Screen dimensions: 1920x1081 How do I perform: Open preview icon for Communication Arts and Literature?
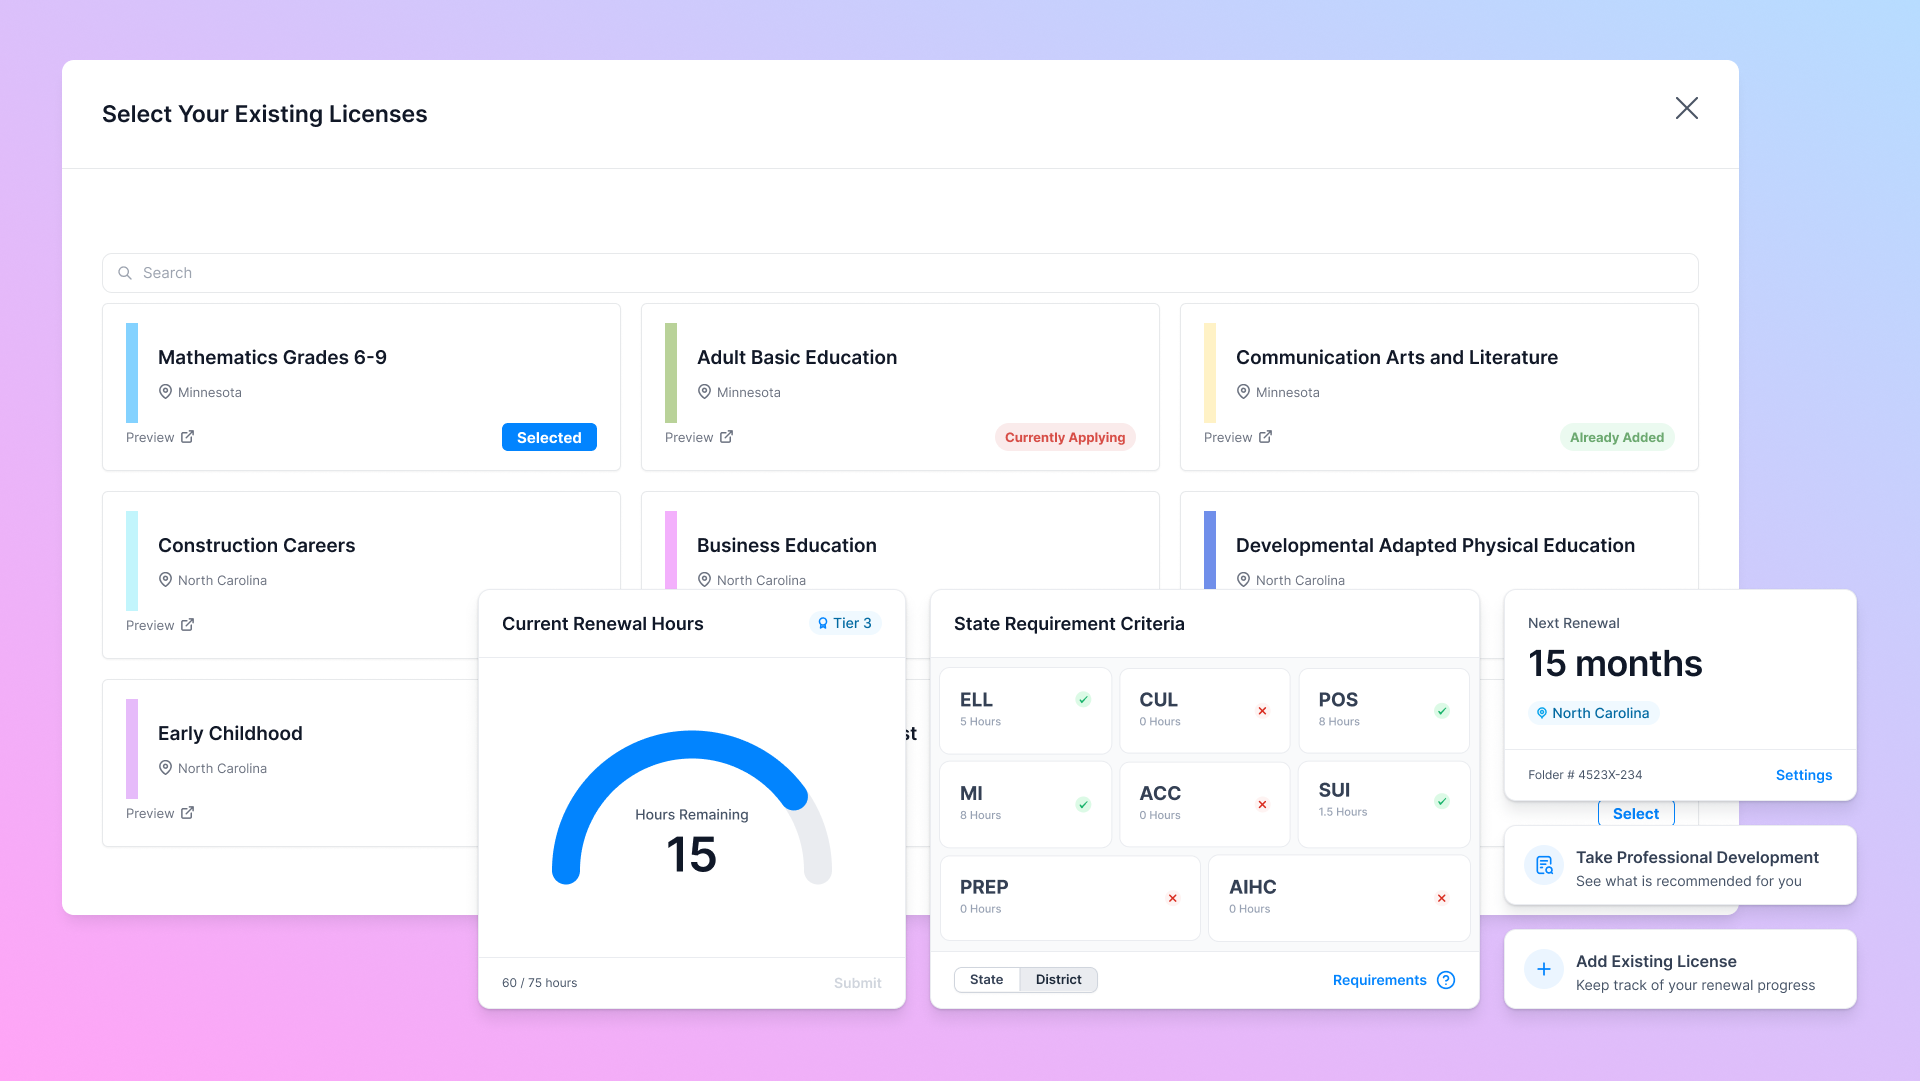click(1265, 437)
